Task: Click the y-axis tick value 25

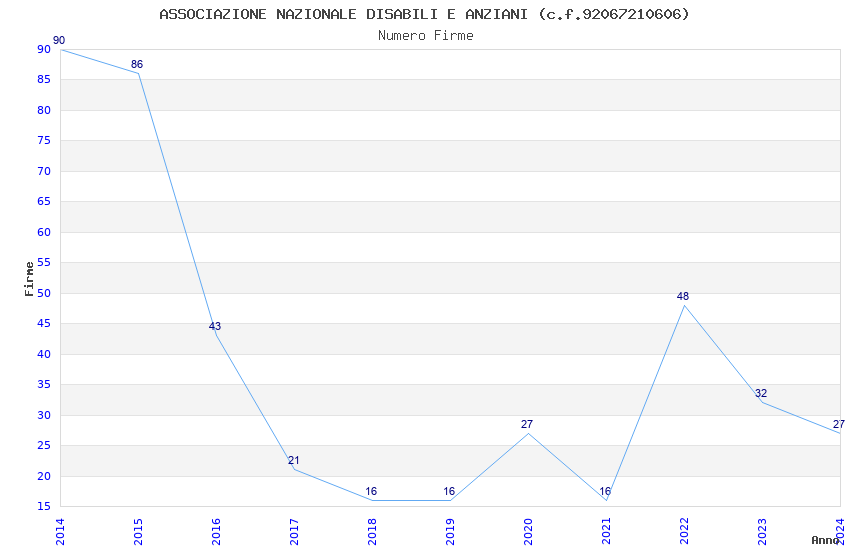Action: [44, 446]
